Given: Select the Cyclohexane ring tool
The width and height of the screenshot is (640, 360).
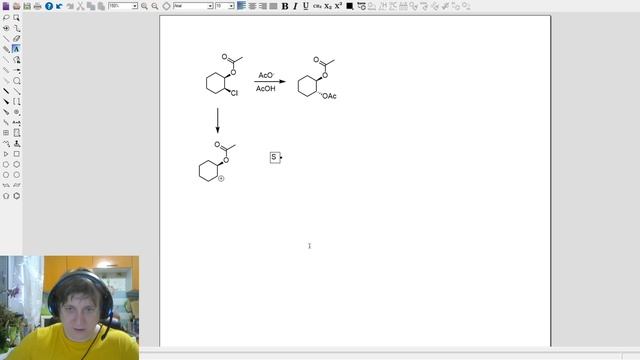Looking at the screenshot, I should click(16, 164).
